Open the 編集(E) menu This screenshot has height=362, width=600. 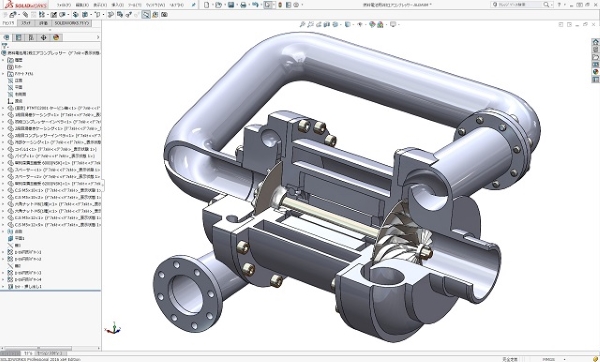coord(82,5)
